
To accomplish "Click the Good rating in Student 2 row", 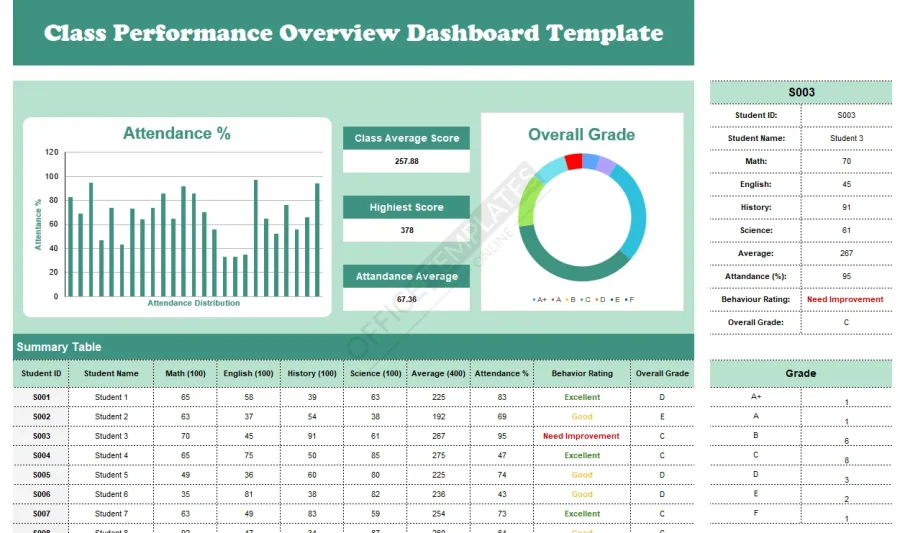I will coord(581,417).
